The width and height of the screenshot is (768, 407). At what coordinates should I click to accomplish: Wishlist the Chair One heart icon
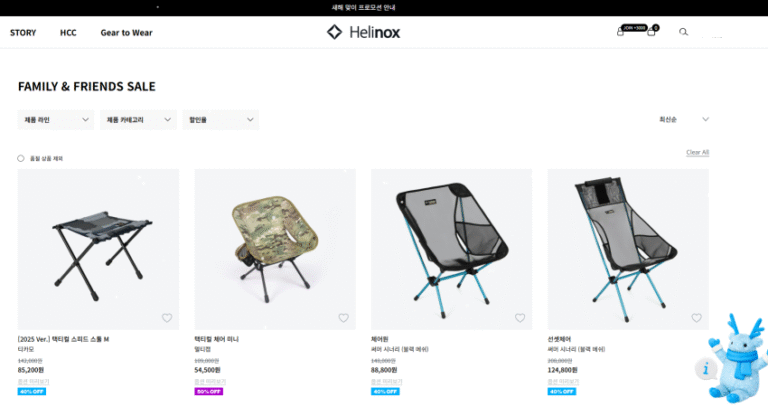[x=520, y=318]
